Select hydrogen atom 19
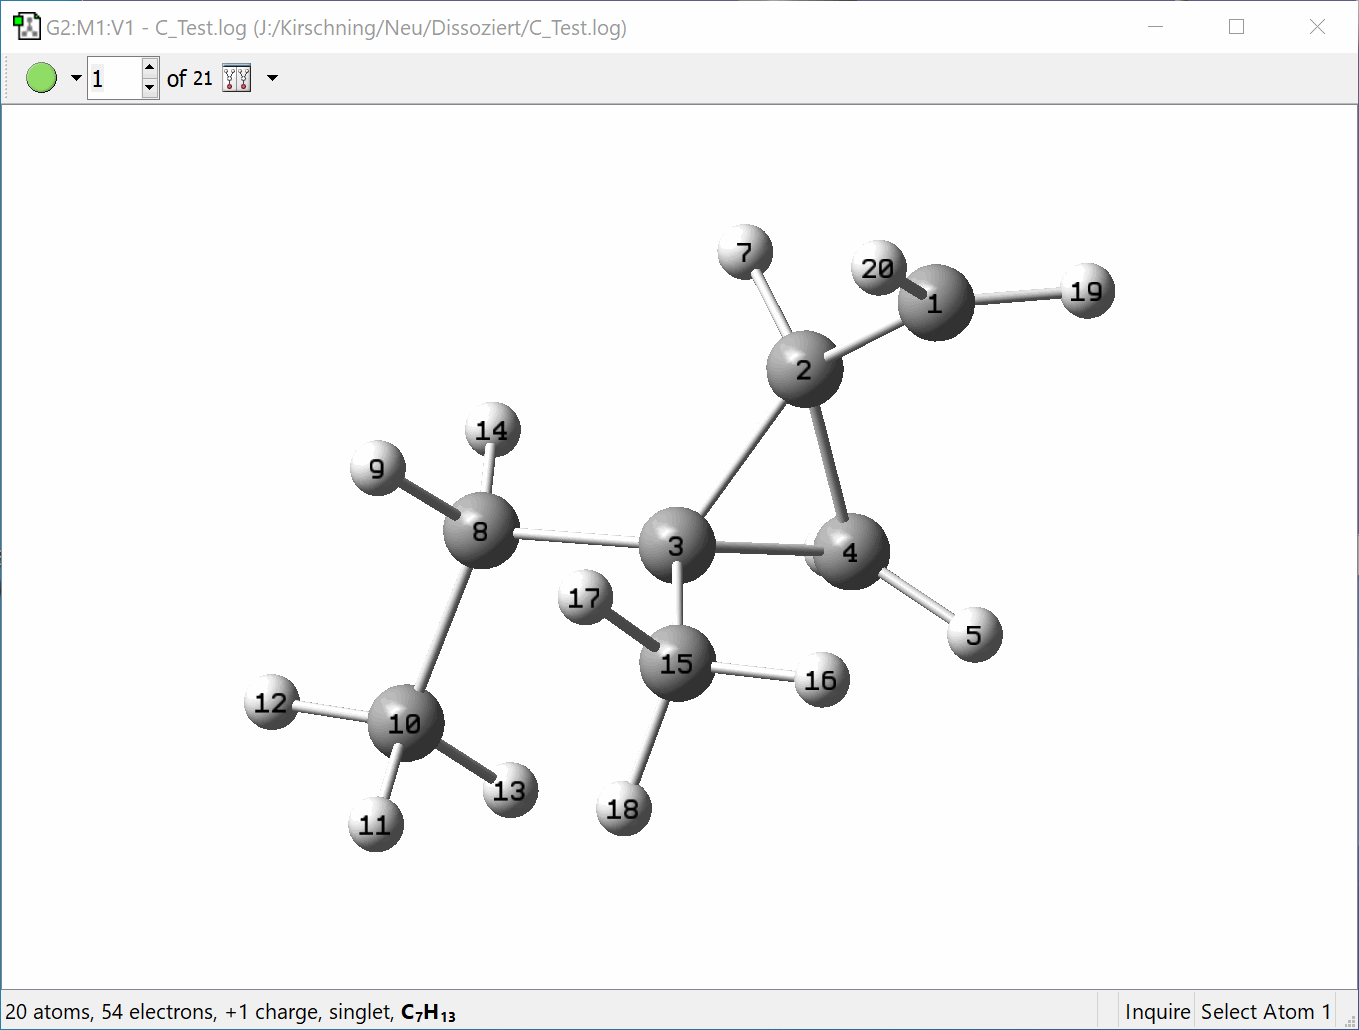Viewport: 1359px width, 1030px height. (x=1087, y=291)
